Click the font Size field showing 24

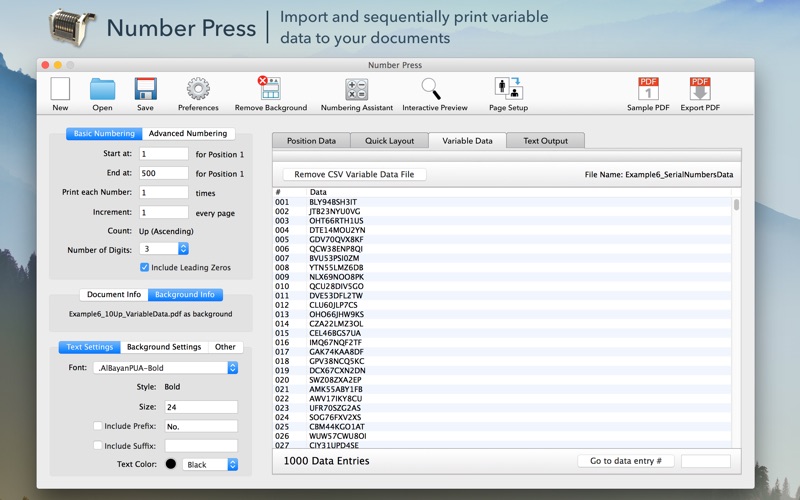[201, 407]
